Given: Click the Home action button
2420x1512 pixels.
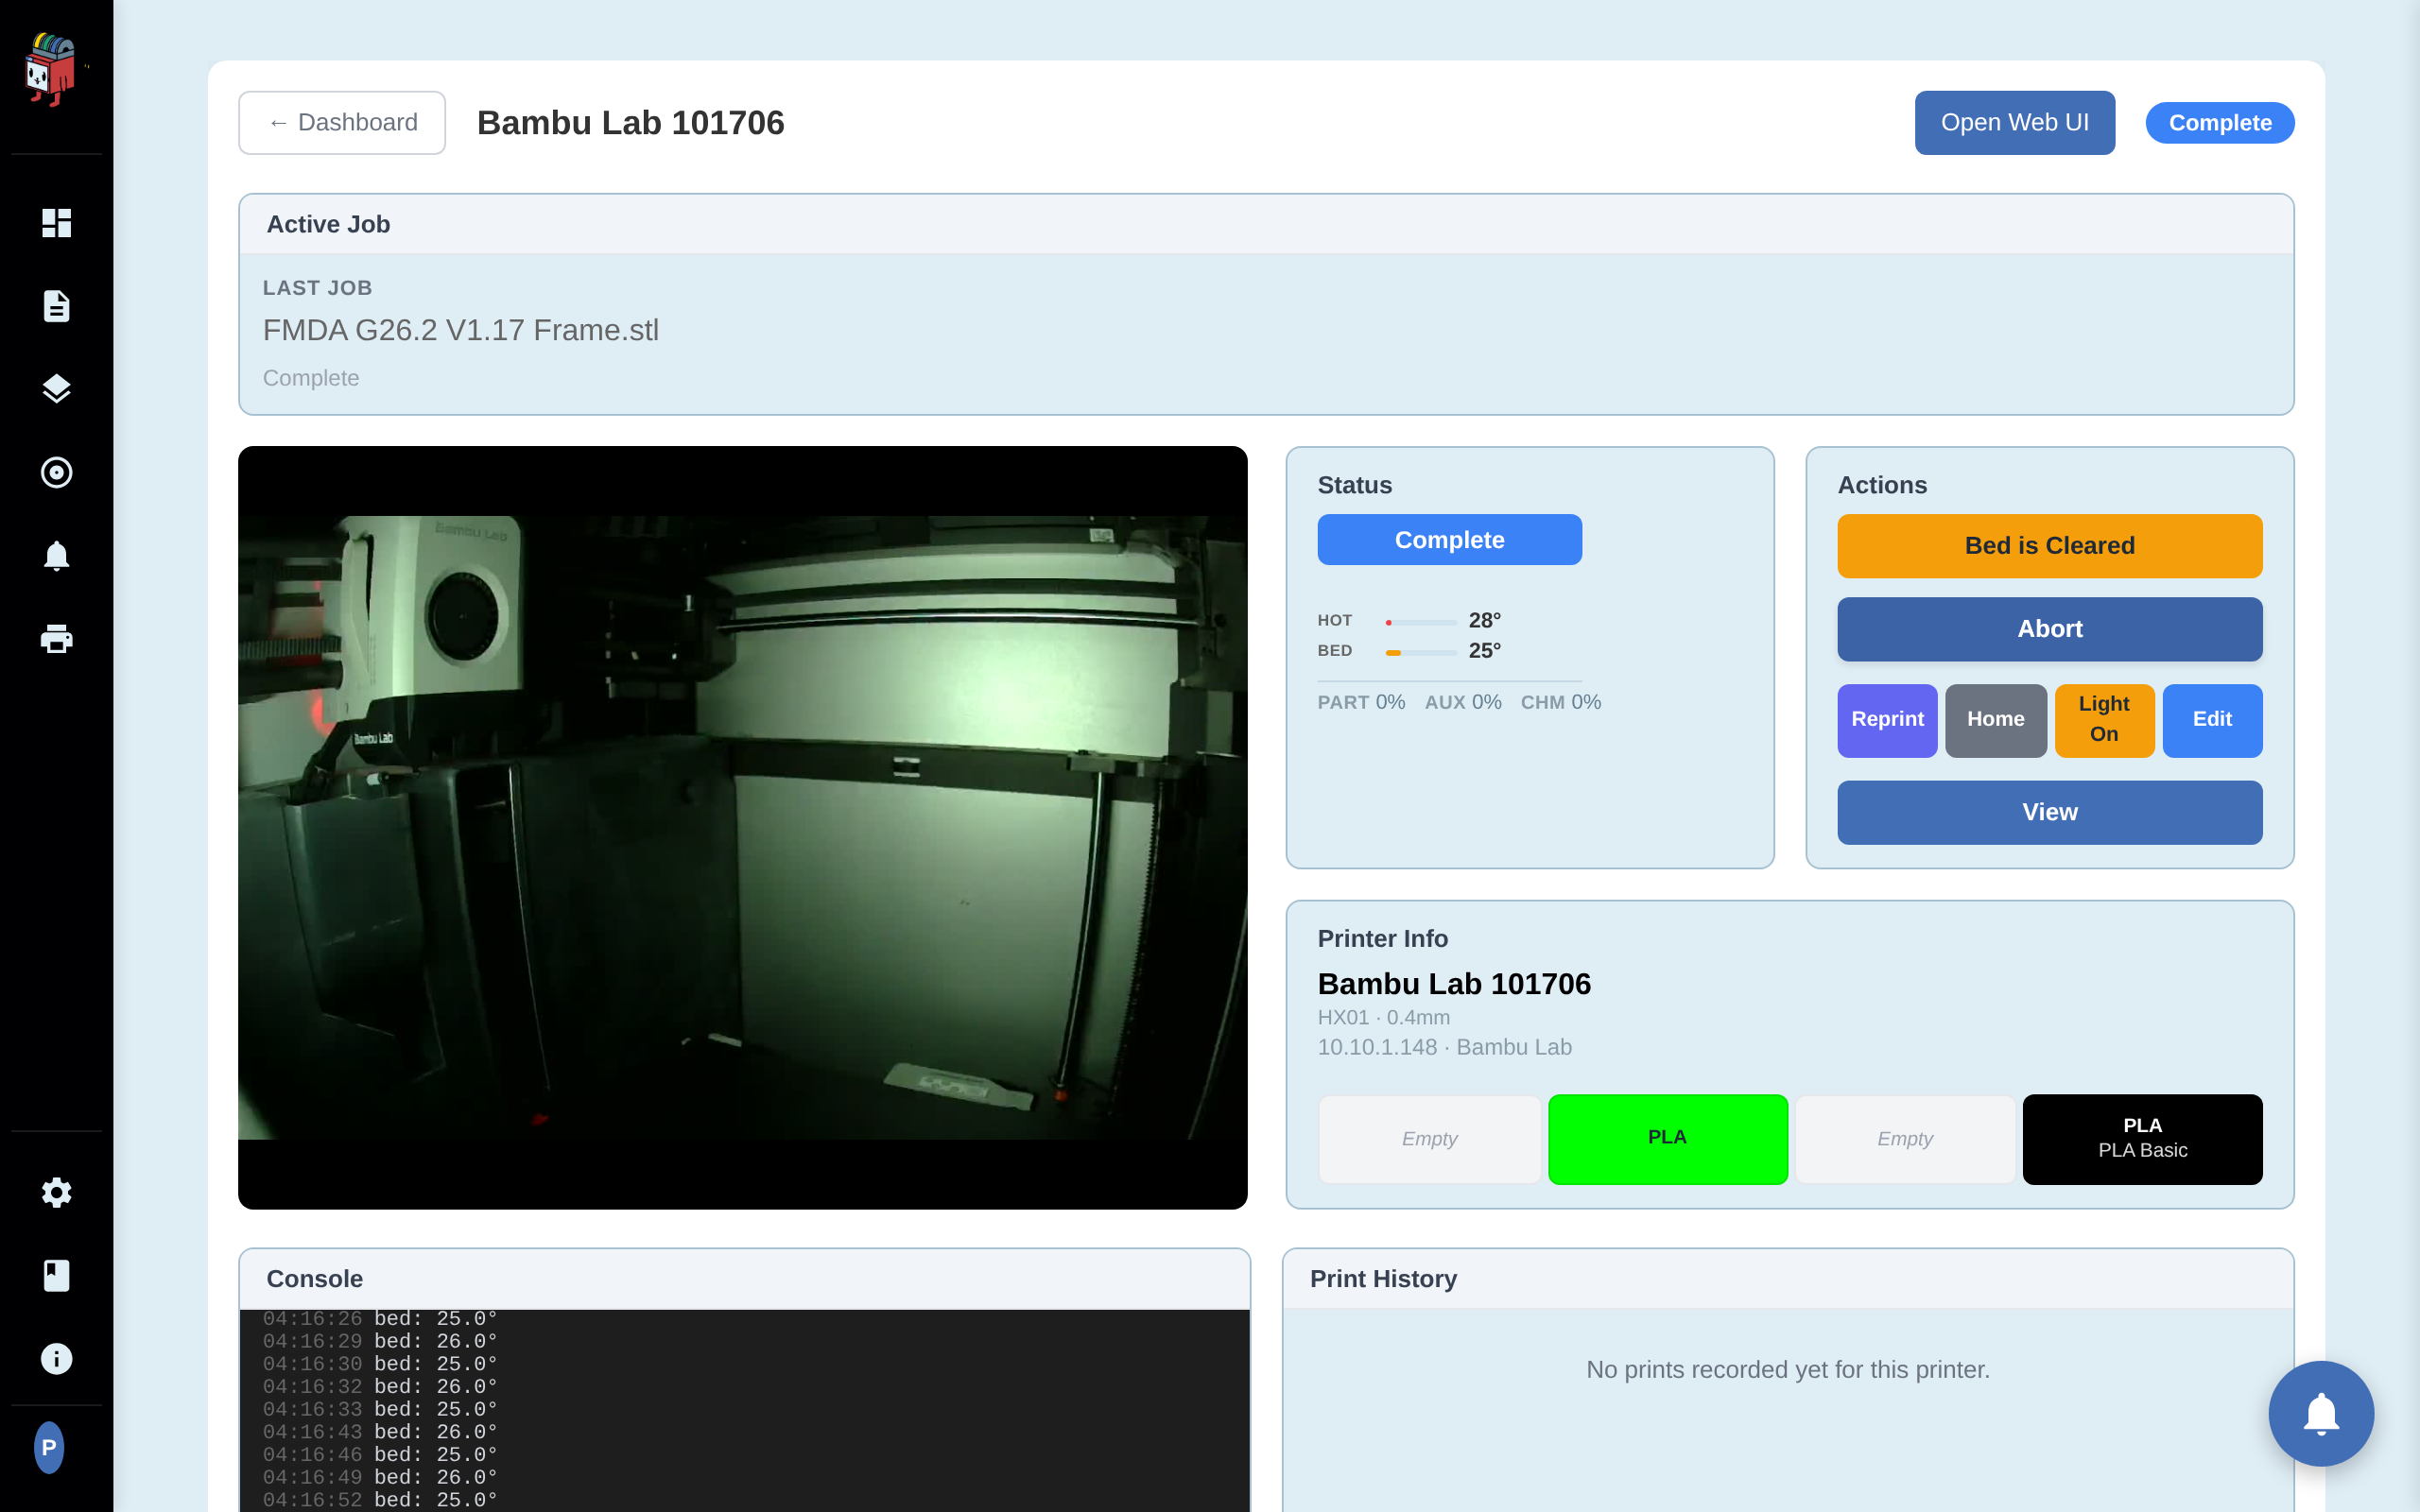Looking at the screenshot, I should click(1995, 720).
